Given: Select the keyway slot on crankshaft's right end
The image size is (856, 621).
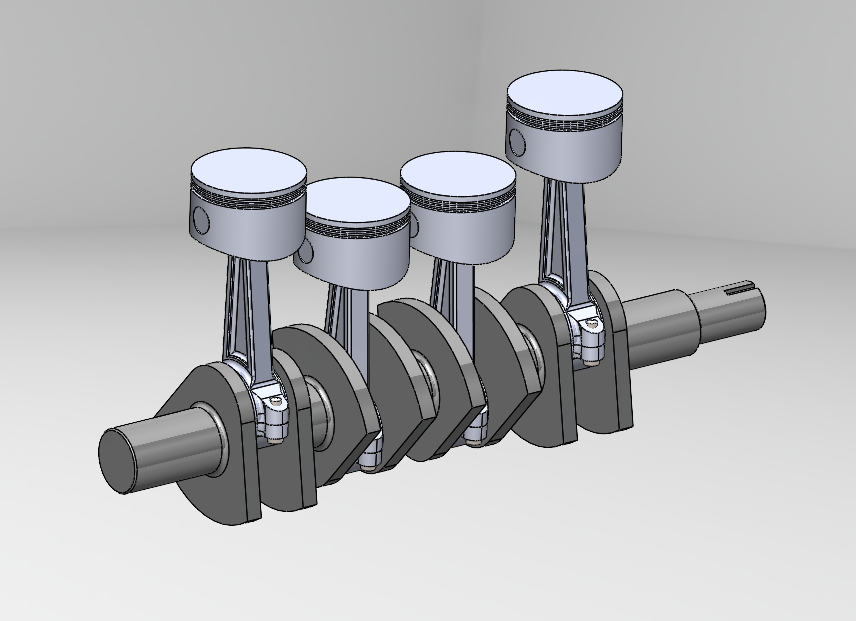Looking at the screenshot, I should coord(739,287).
